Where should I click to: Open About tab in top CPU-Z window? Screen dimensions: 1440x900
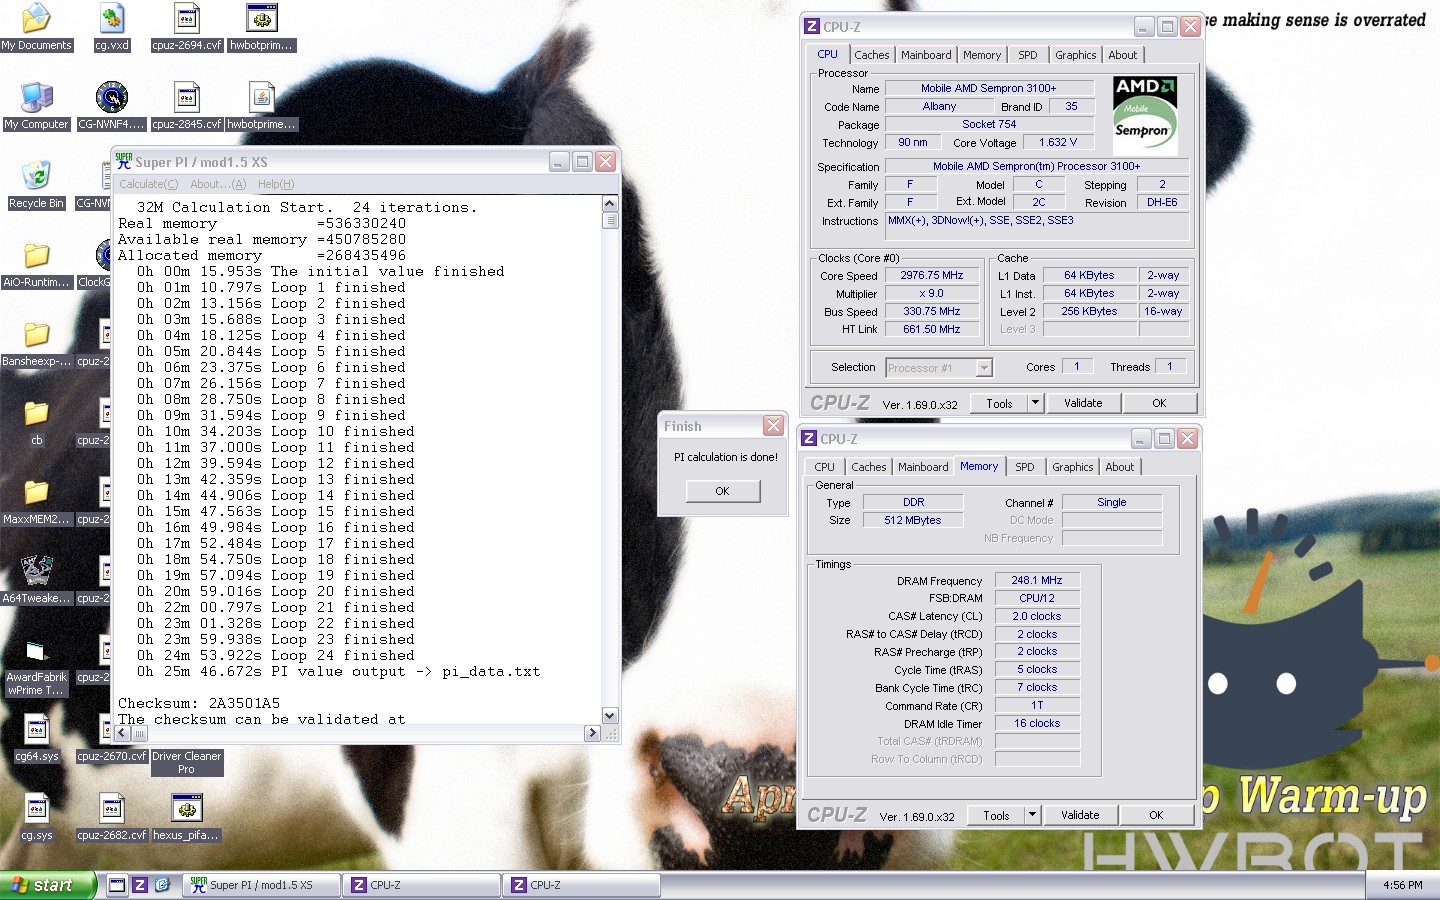click(1123, 55)
